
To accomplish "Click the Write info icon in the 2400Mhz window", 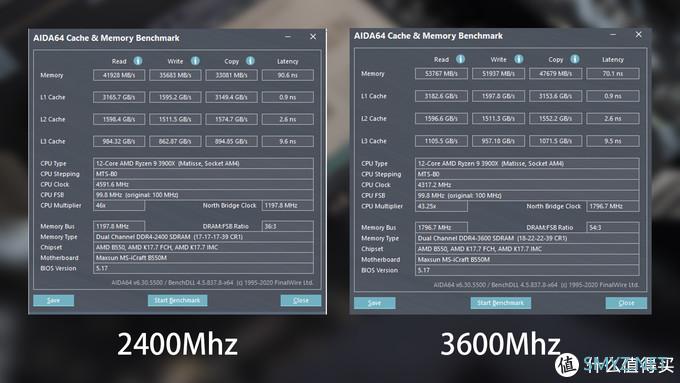I will 195,61.
